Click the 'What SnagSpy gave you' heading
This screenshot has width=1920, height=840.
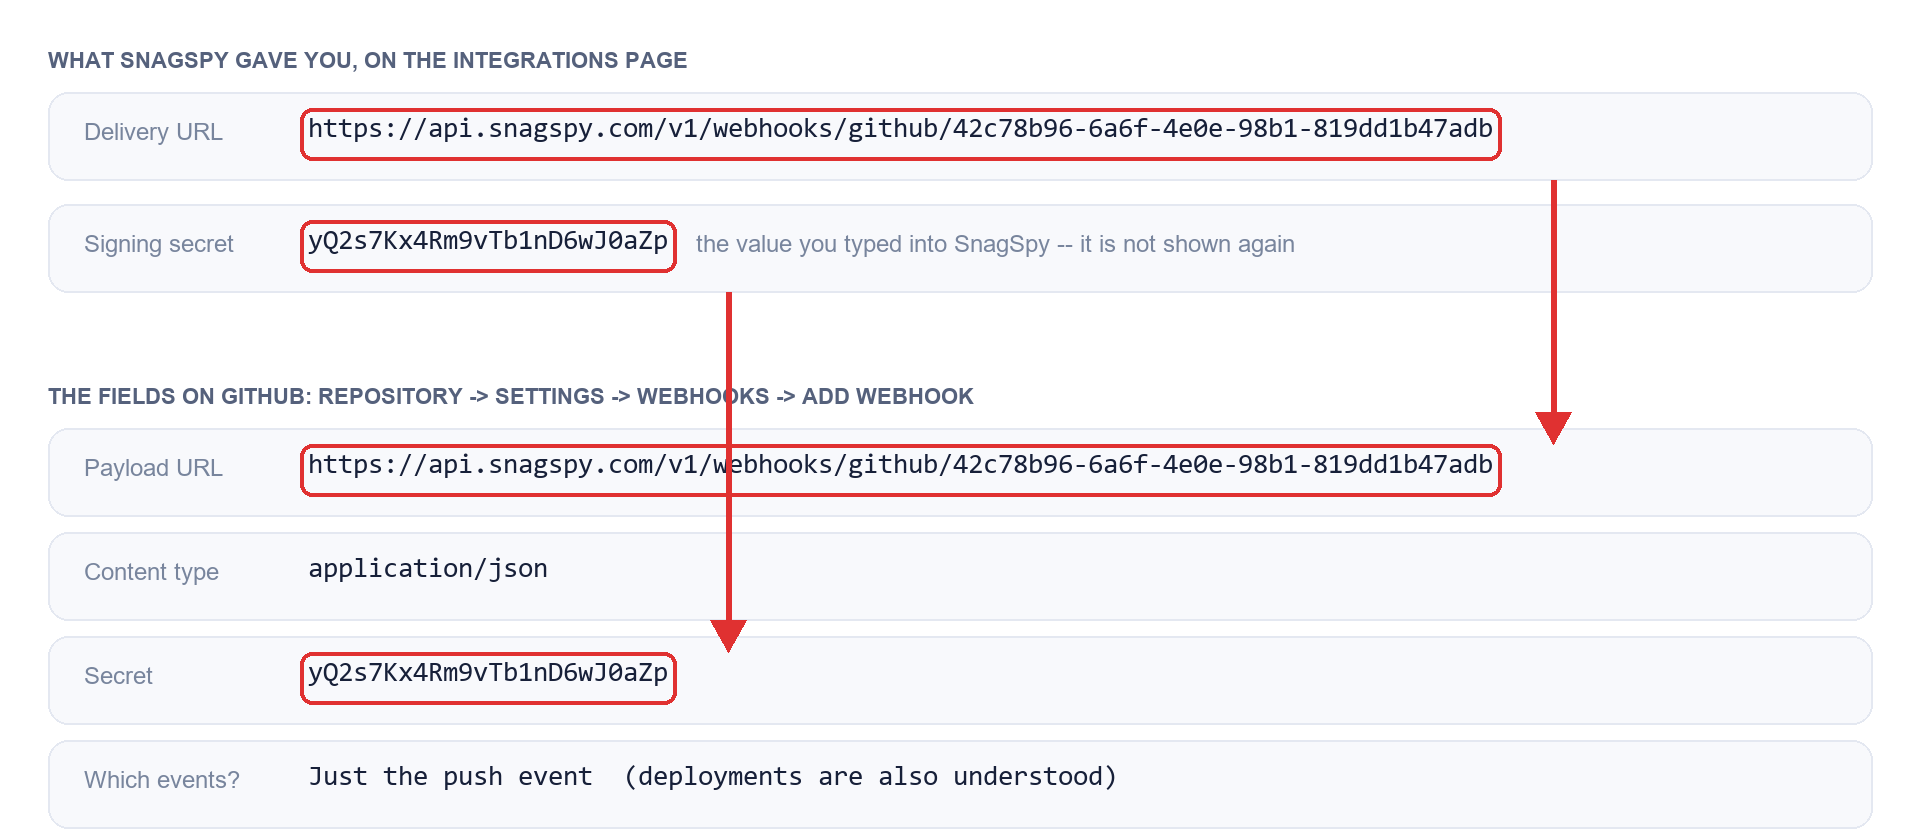367,60
